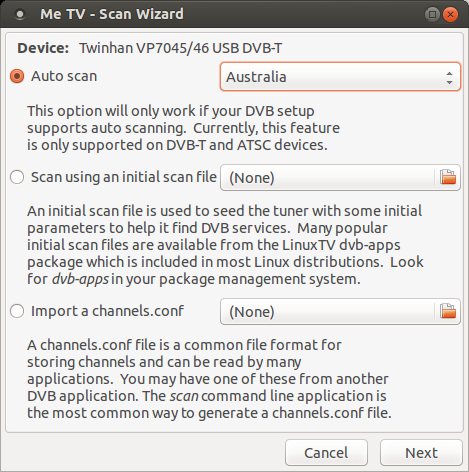Click the 'Auto scan' label text
The height and width of the screenshot is (472, 469).
[x=64, y=76]
